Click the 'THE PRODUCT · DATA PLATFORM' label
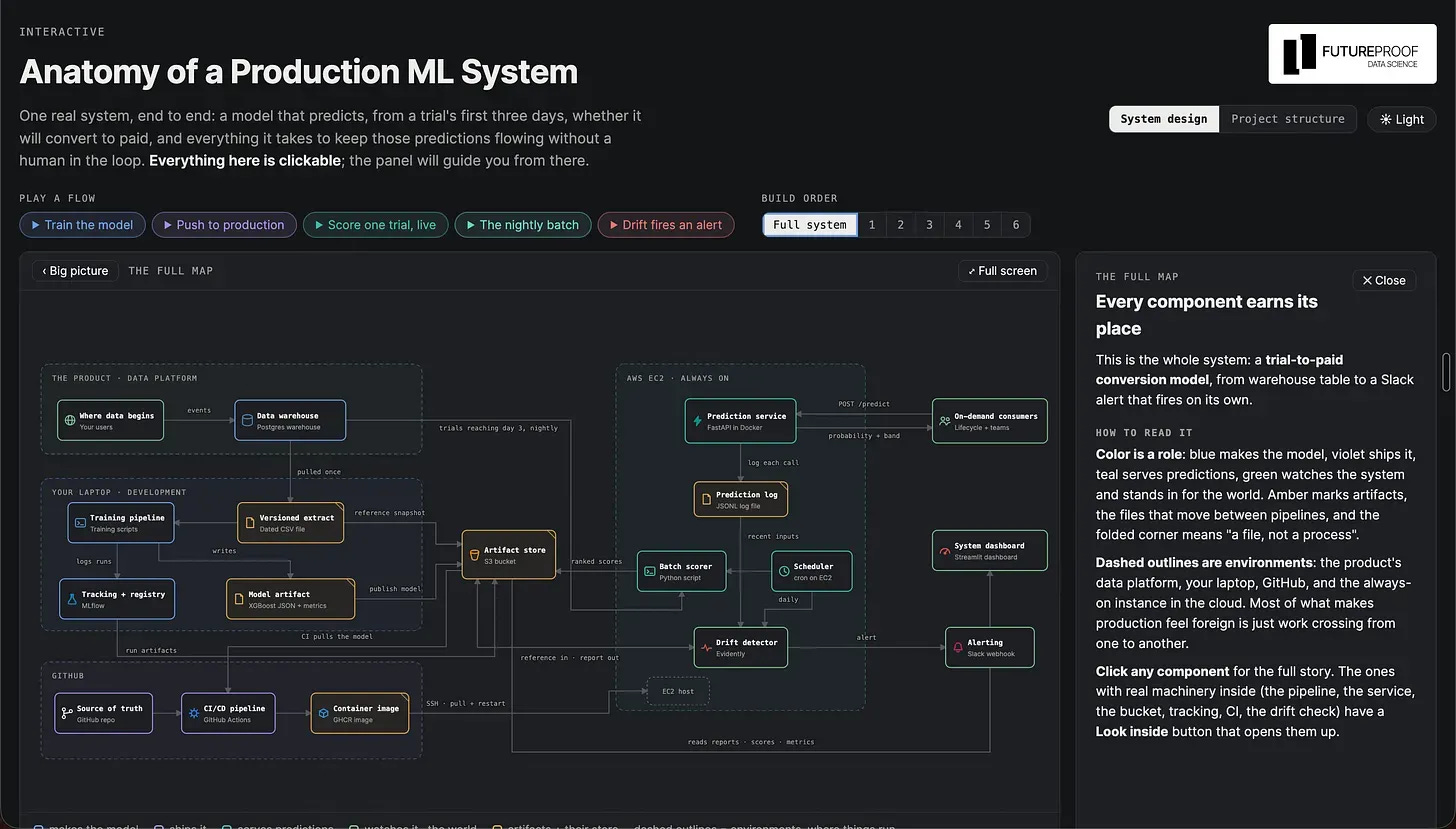 (x=124, y=379)
